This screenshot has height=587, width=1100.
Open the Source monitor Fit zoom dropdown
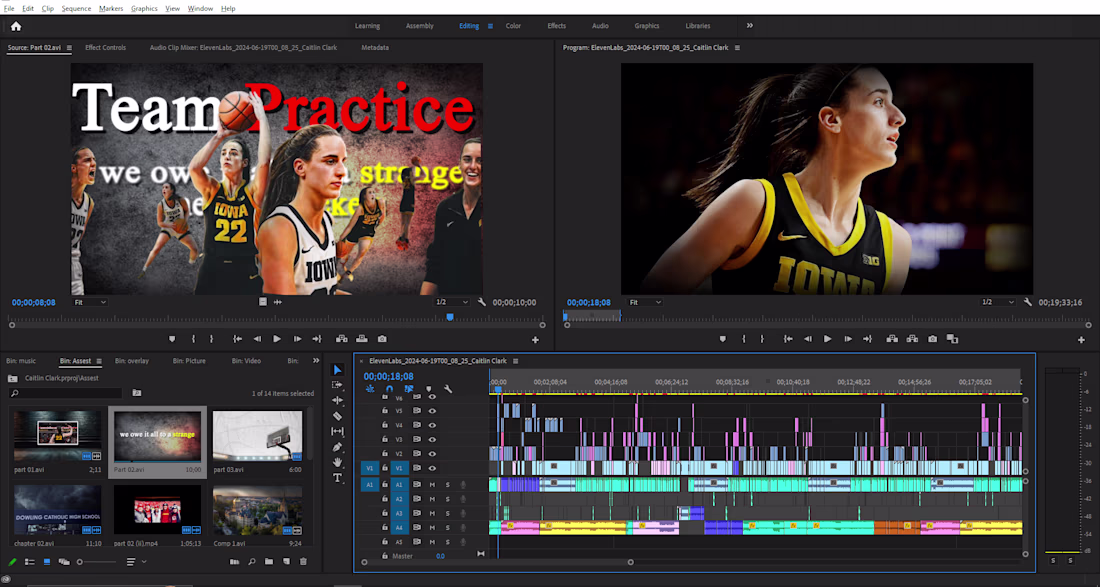click(90, 302)
